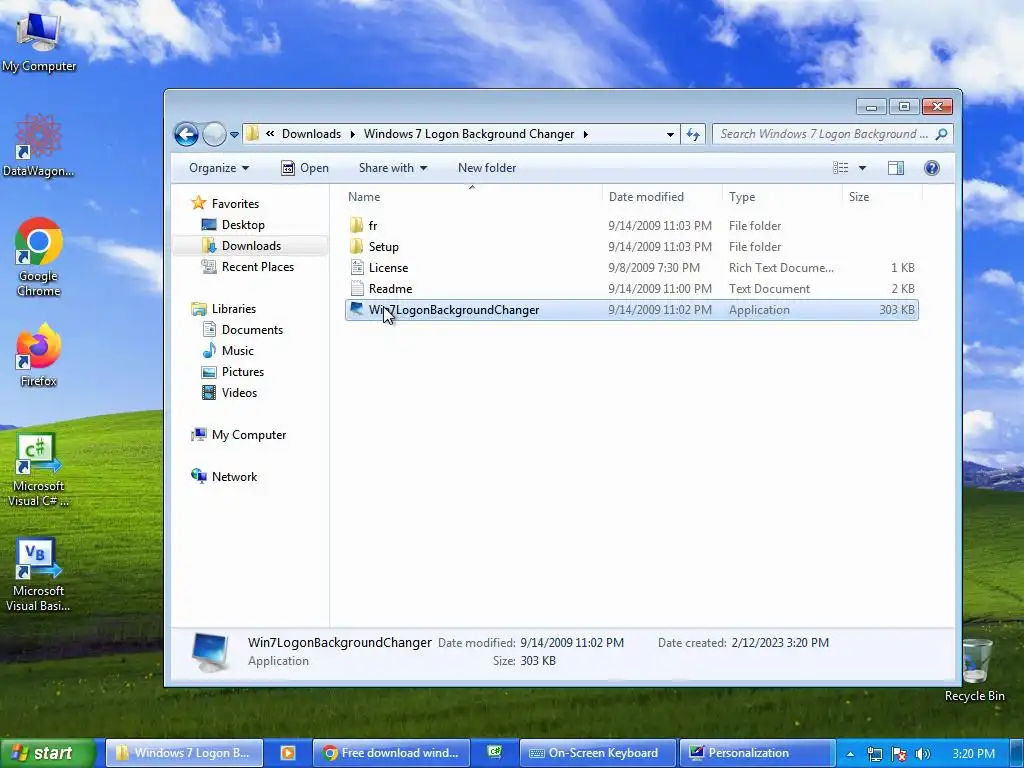Select Microsoft Visual Basic desktop shortcut
The width and height of the screenshot is (1024, 768).
(39, 575)
